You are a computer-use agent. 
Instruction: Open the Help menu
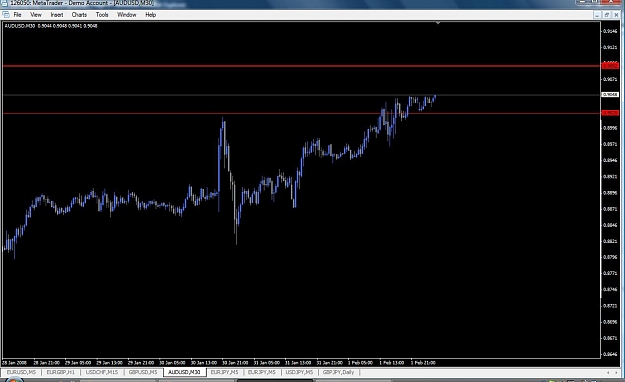point(151,15)
